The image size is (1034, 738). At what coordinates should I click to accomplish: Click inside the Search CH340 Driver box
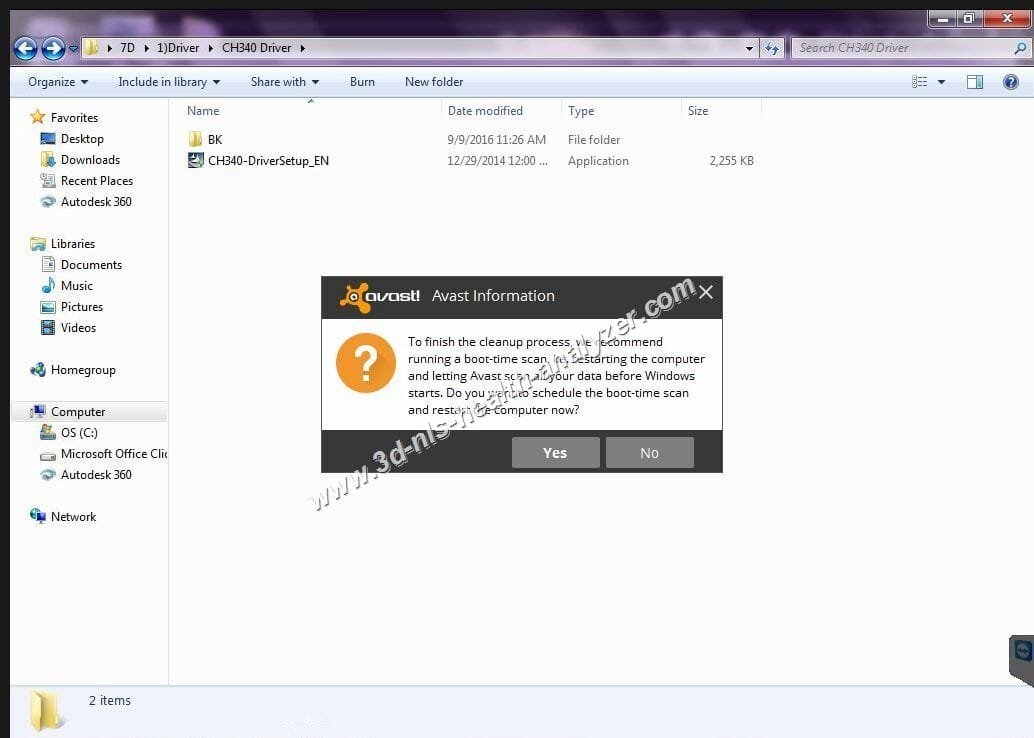tap(900, 47)
